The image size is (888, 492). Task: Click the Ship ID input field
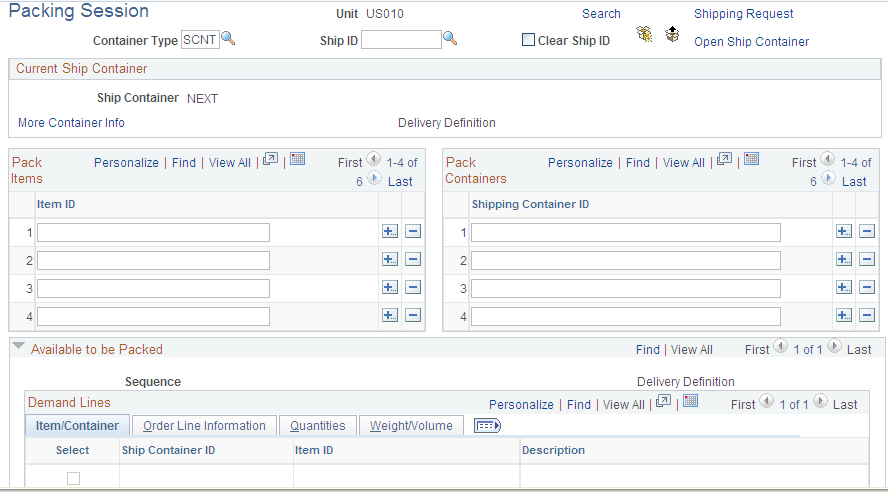(x=402, y=40)
